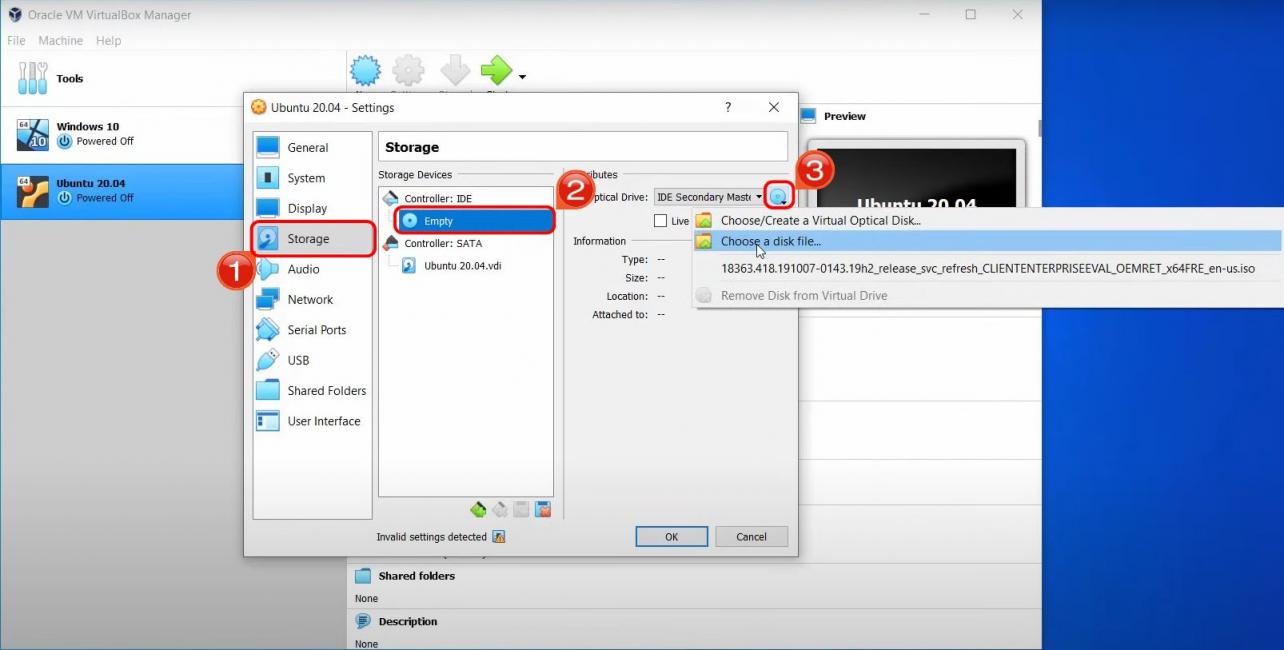Select Choose a disk file from the menu
Image resolution: width=1284 pixels, height=650 pixels.
click(x=770, y=241)
